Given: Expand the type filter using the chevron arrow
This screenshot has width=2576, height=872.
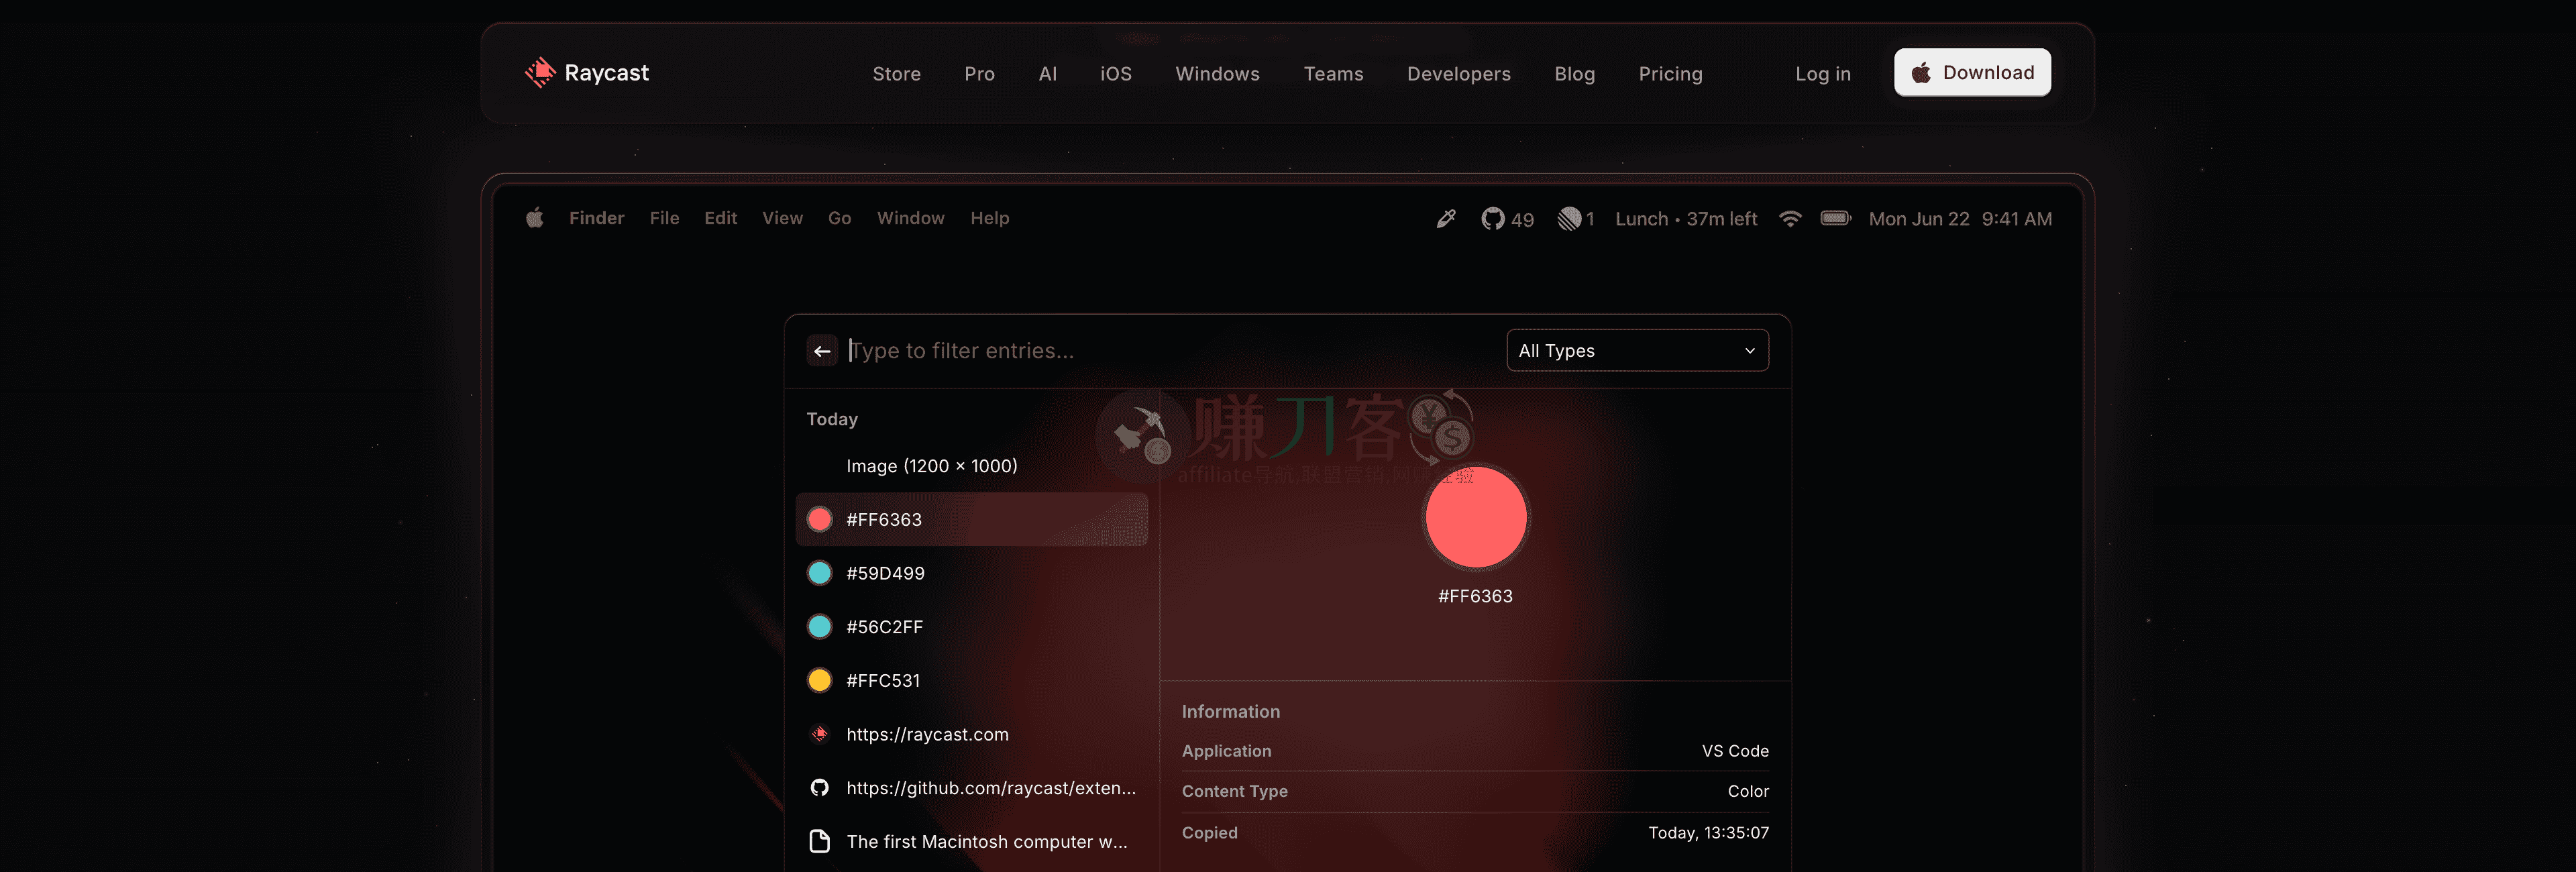Looking at the screenshot, I should point(1749,351).
